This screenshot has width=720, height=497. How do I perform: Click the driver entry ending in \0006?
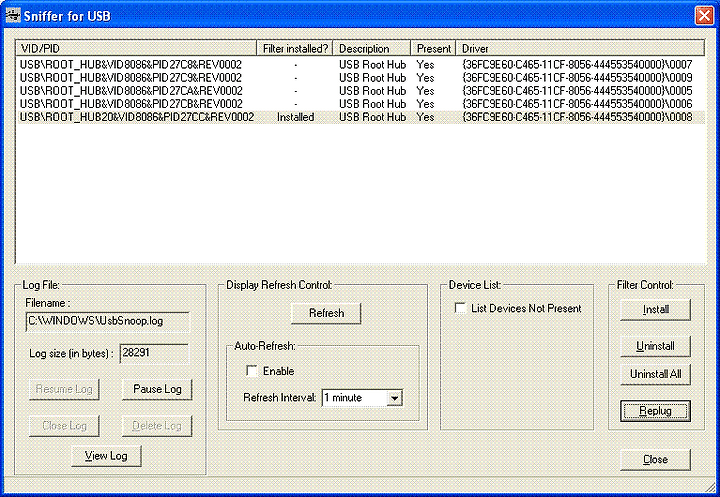pos(577,104)
